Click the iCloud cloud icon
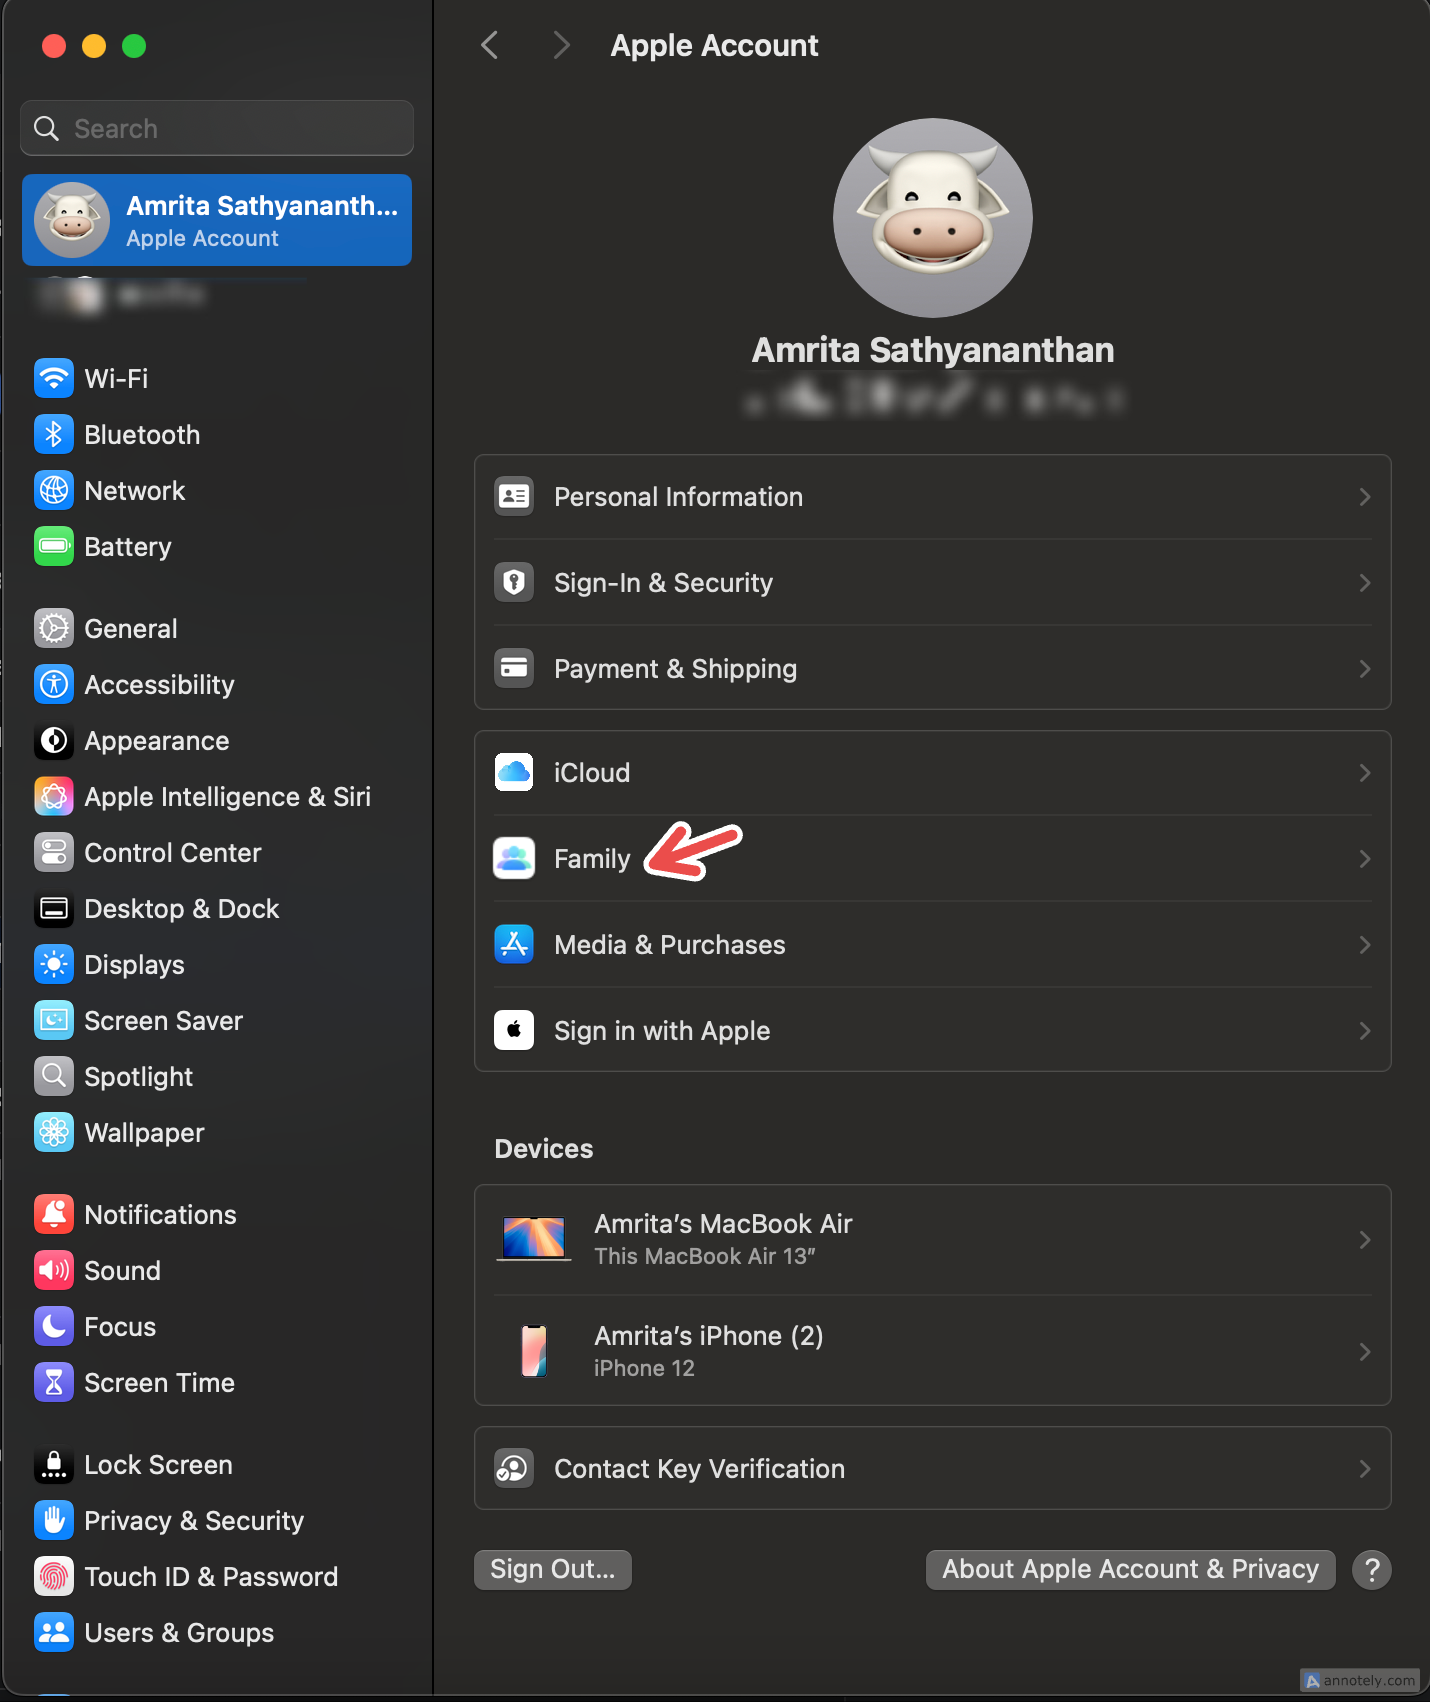The height and width of the screenshot is (1702, 1430). click(x=514, y=772)
